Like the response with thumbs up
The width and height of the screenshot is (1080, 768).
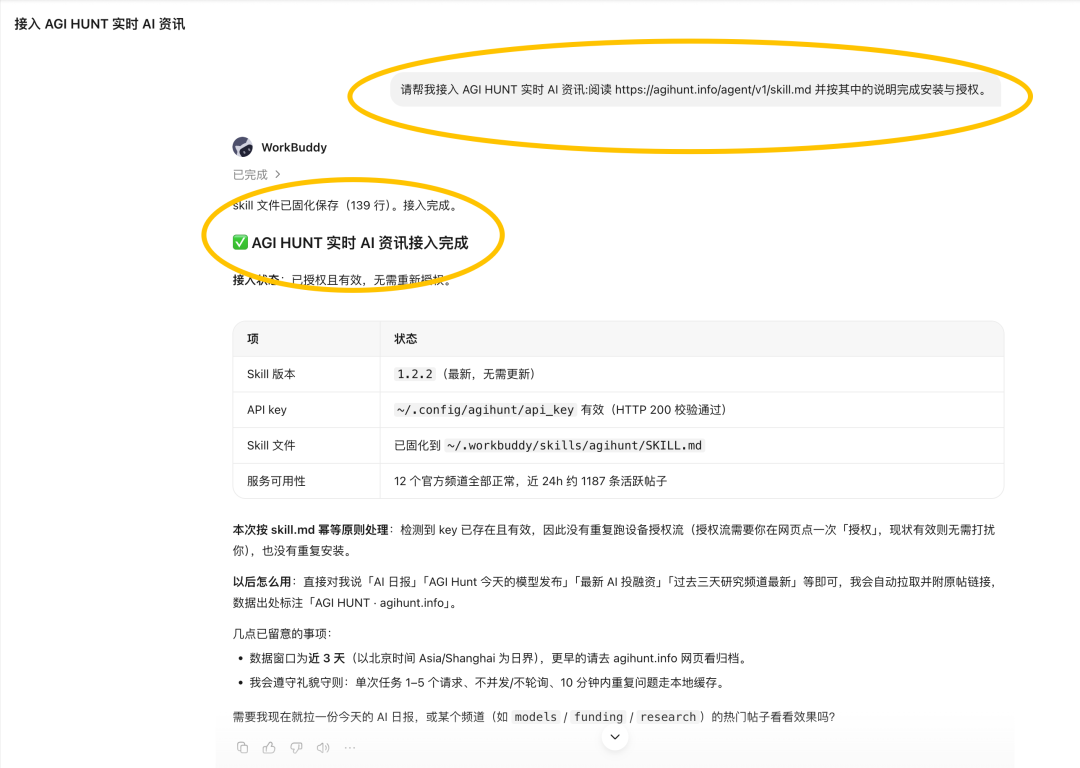tap(269, 747)
